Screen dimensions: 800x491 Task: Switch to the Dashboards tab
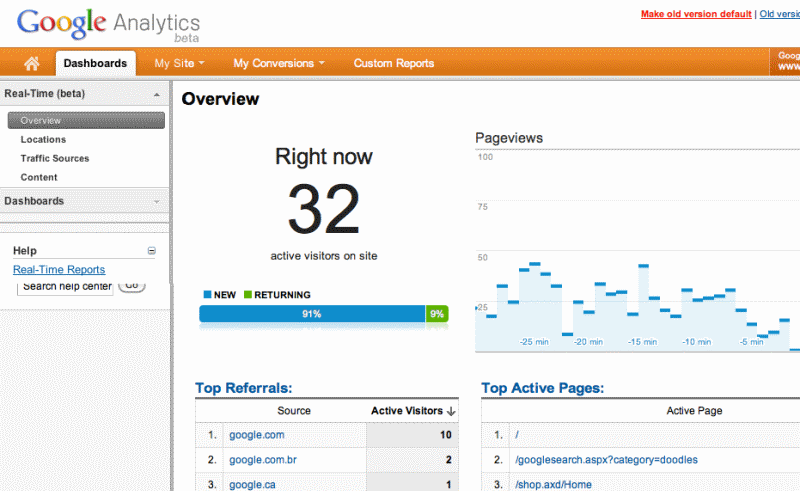tap(95, 63)
